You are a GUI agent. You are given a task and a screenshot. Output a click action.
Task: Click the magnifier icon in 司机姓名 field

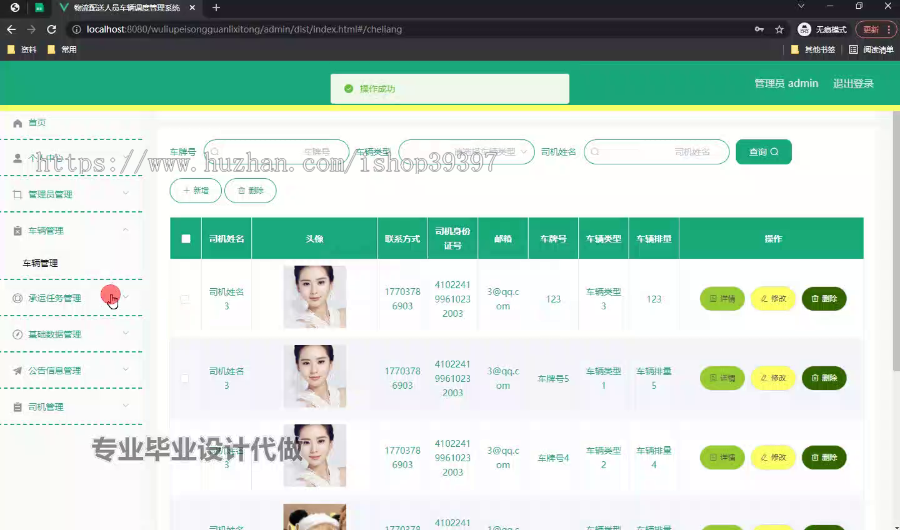(595, 152)
